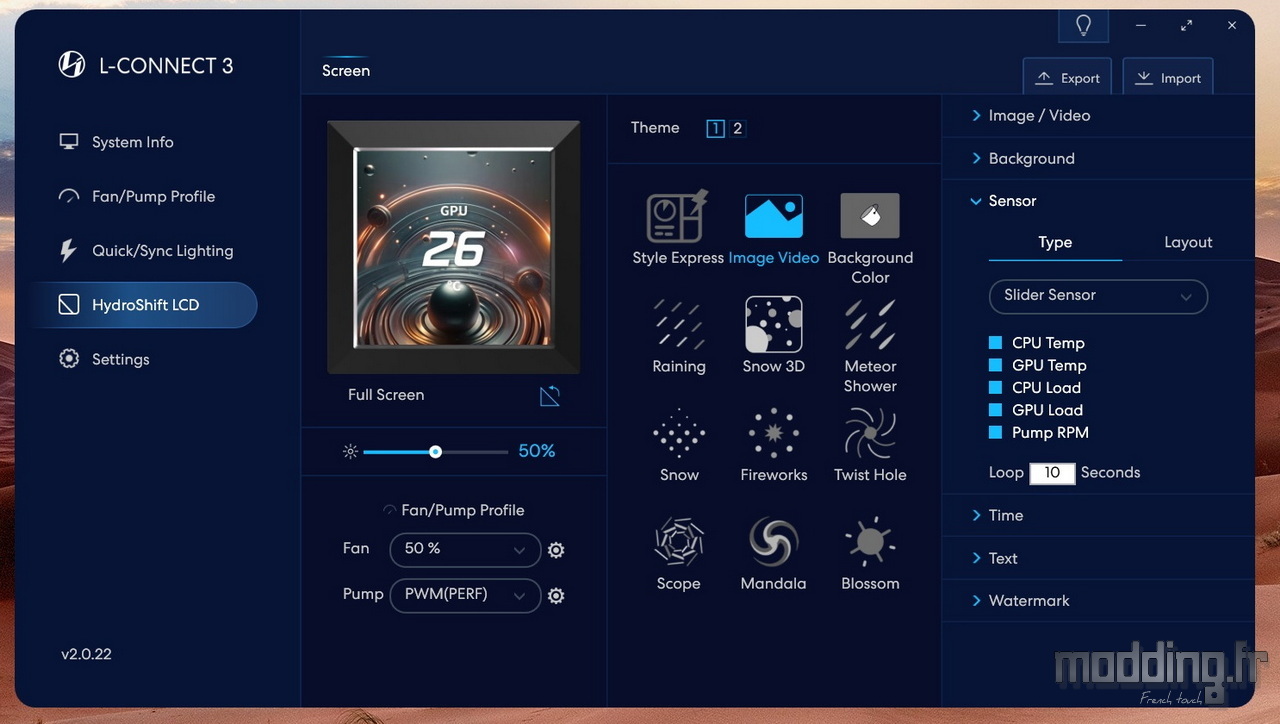Expand the Image / Video section

point(1098,116)
